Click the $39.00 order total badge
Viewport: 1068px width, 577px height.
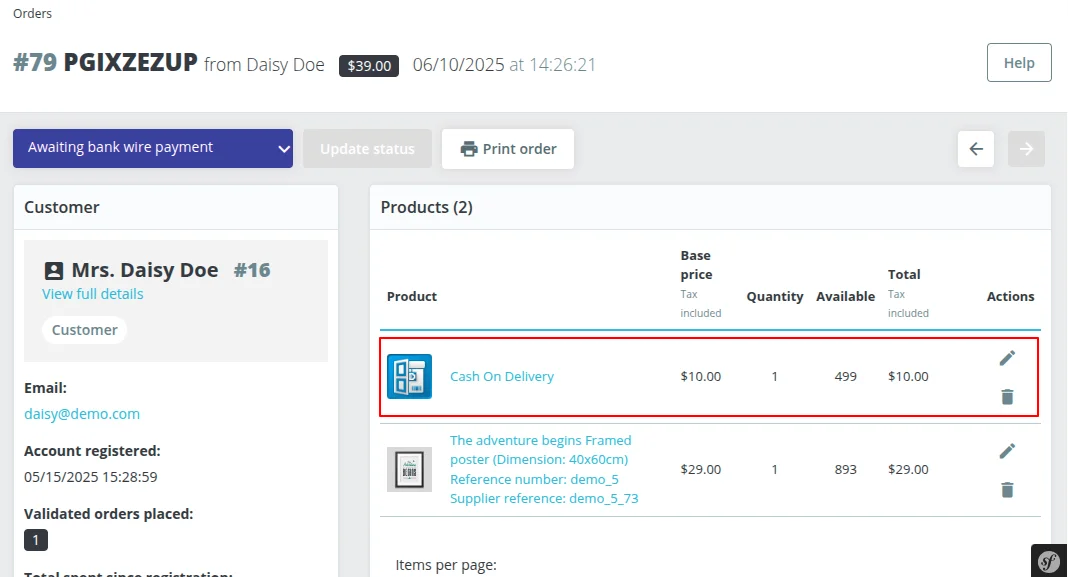coord(368,66)
